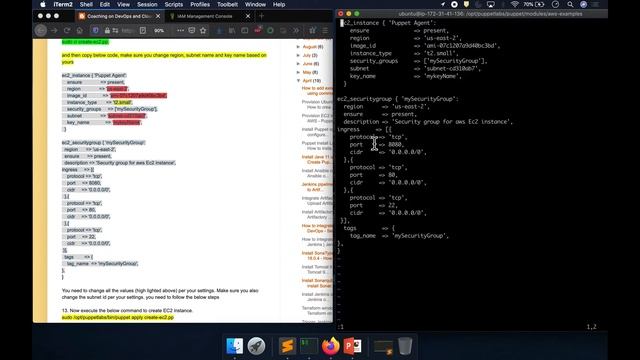Open the Profiles menu
Image resolution: width=640 pixels, height=360 pixels.
tap(200, 4)
